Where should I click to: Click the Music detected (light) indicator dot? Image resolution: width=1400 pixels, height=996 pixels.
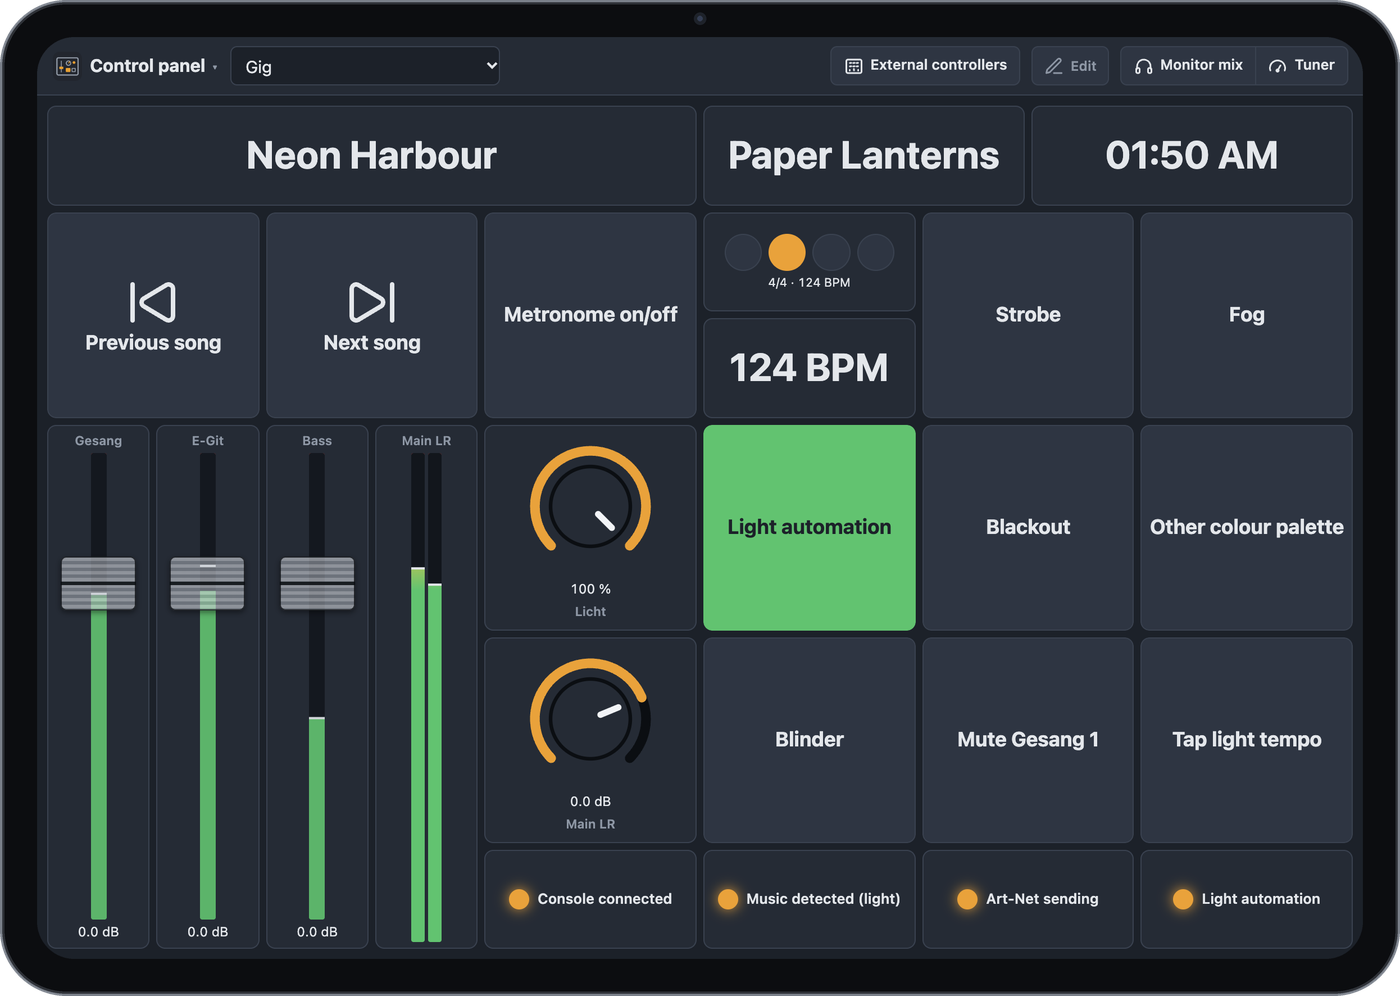pos(728,899)
